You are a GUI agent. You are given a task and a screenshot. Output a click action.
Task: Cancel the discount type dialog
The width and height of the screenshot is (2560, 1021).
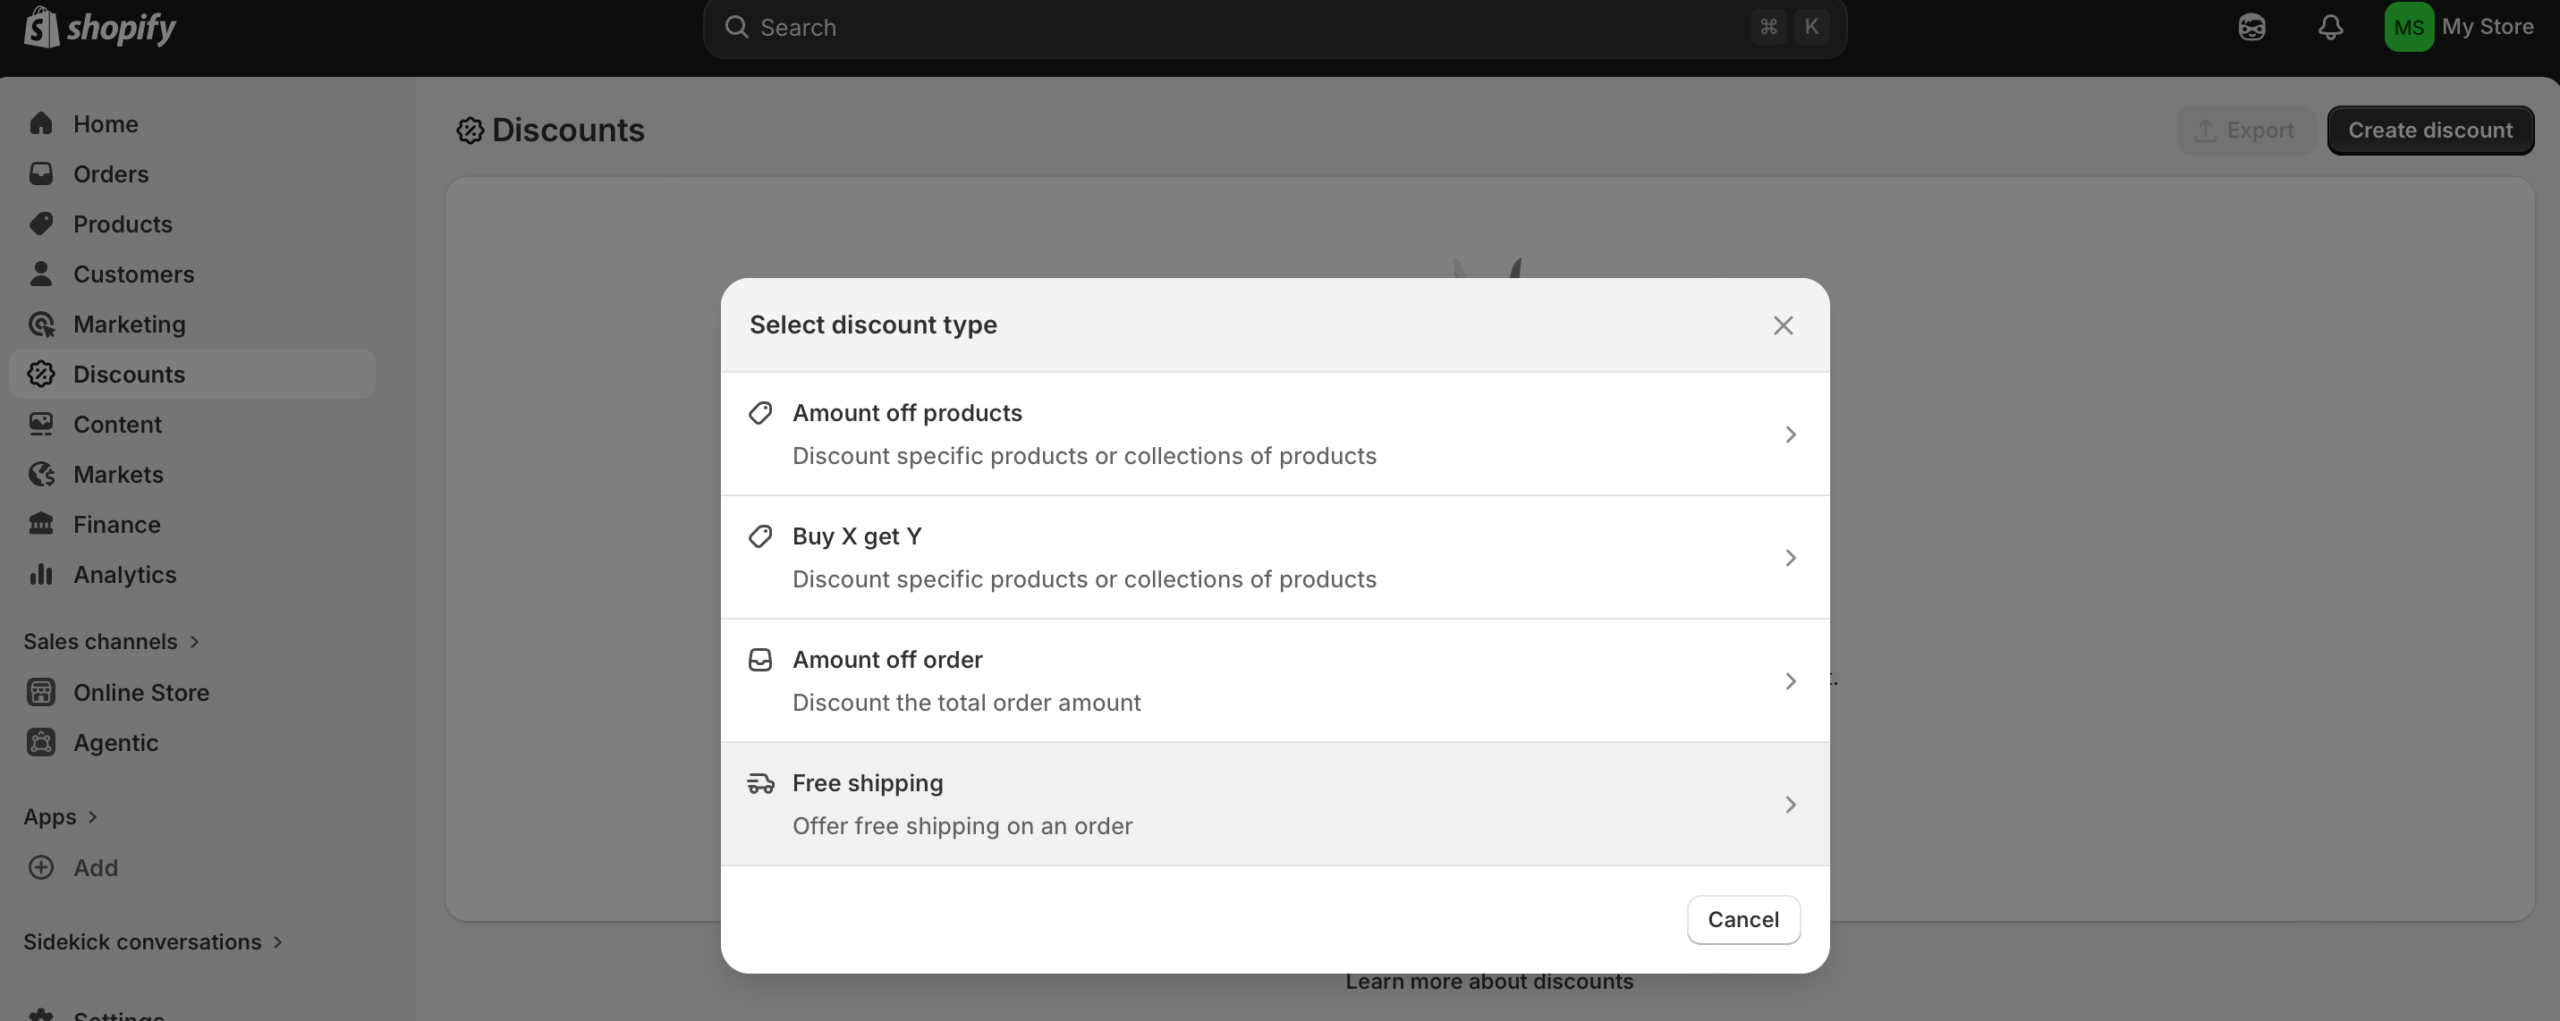[1743, 920]
